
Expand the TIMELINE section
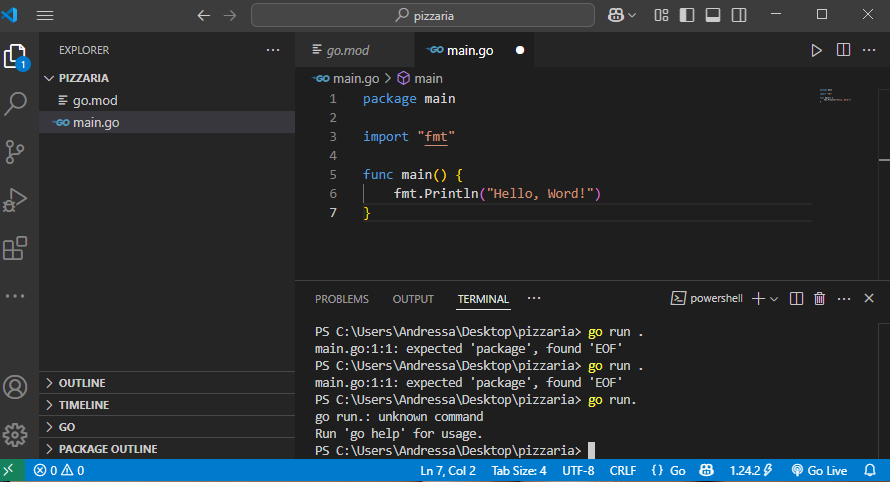pos(83,405)
